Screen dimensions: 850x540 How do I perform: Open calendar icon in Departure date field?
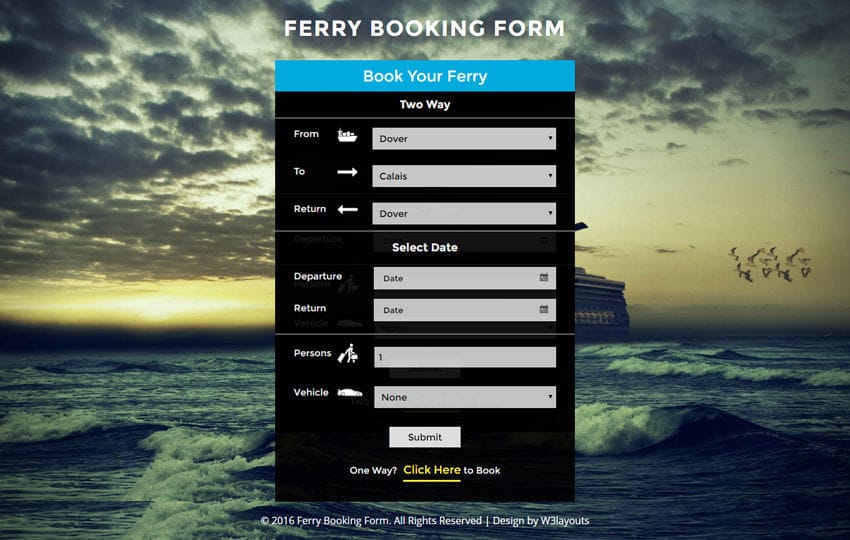point(544,278)
